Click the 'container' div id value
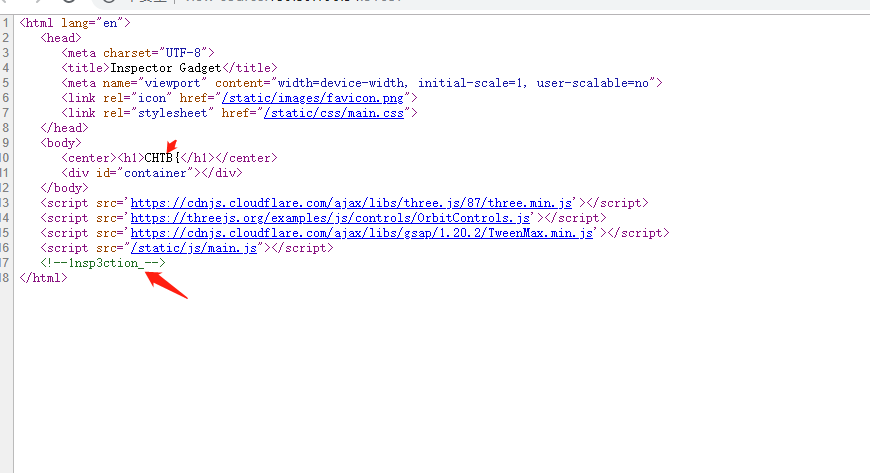The width and height of the screenshot is (870, 473). coord(155,173)
